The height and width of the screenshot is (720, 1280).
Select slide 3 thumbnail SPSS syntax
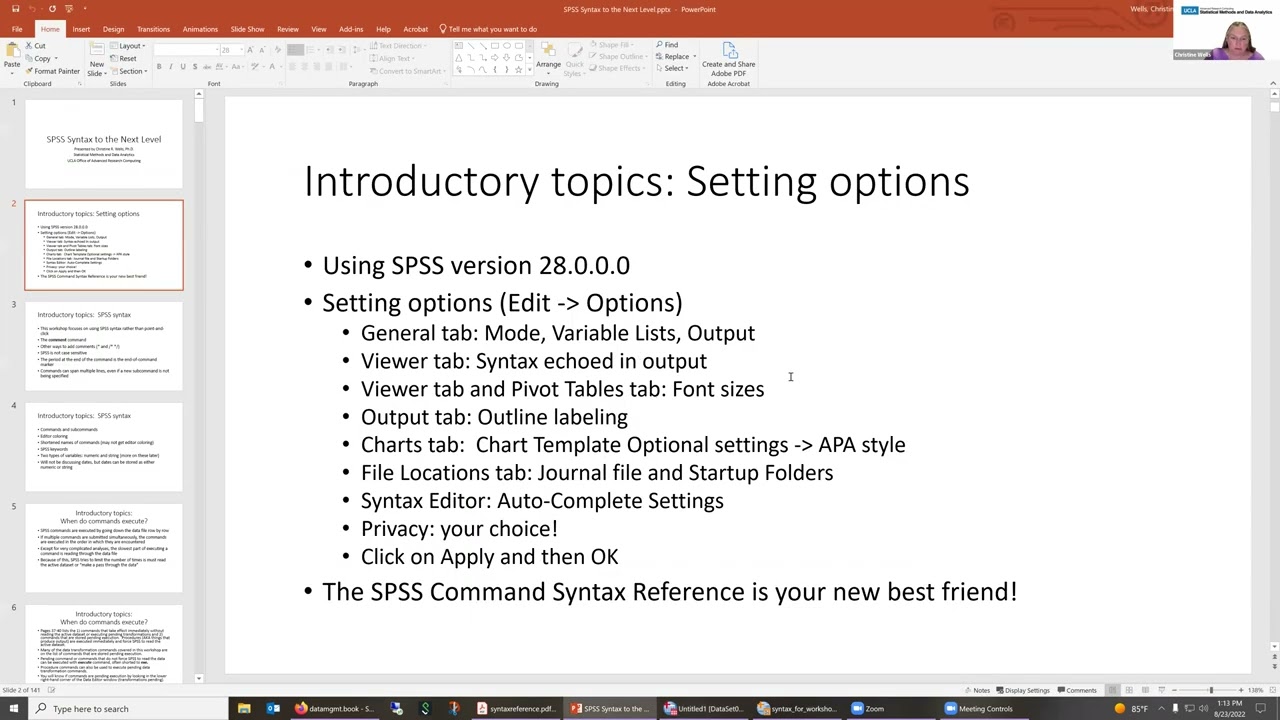[104, 346]
